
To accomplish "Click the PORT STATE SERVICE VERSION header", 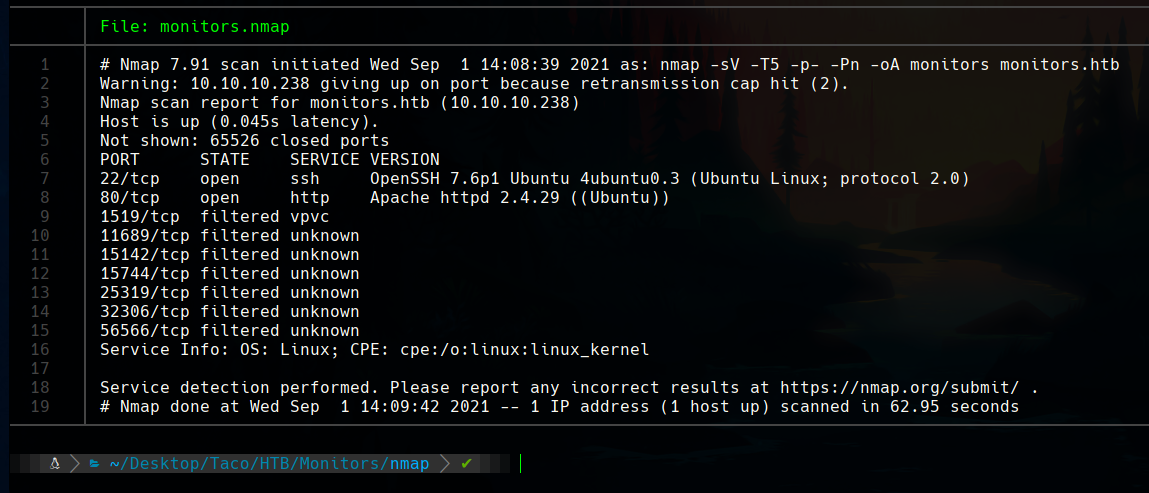I will [269, 160].
